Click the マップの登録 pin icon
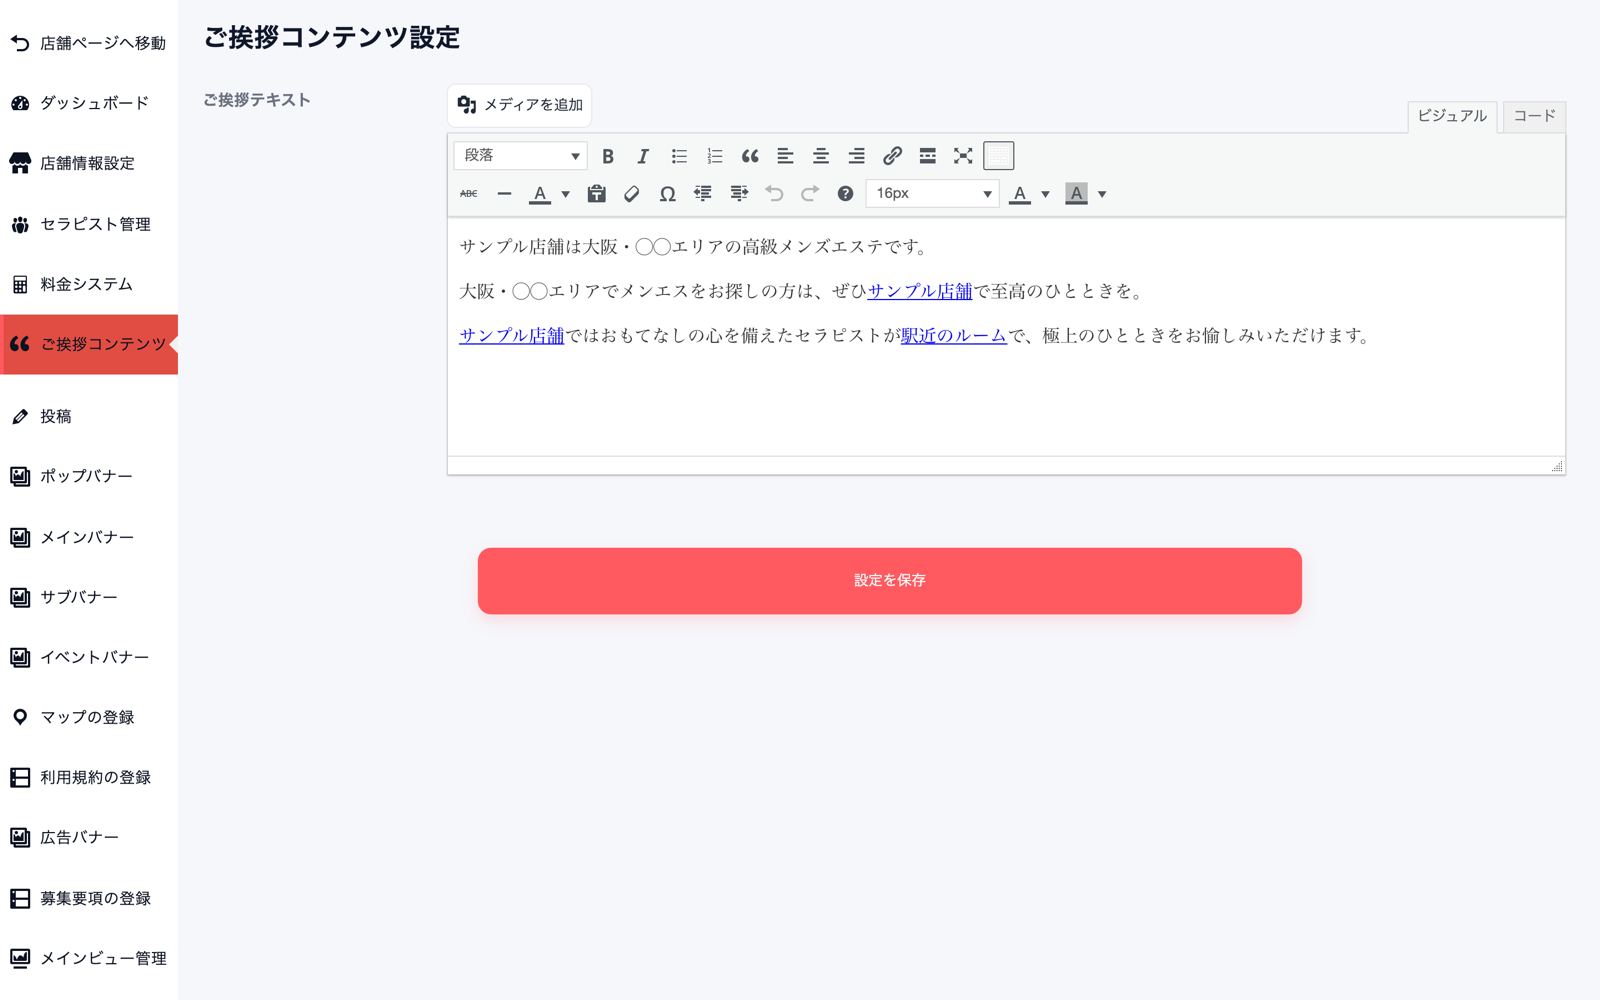The width and height of the screenshot is (1600, 1000). (x=20, y=717)
